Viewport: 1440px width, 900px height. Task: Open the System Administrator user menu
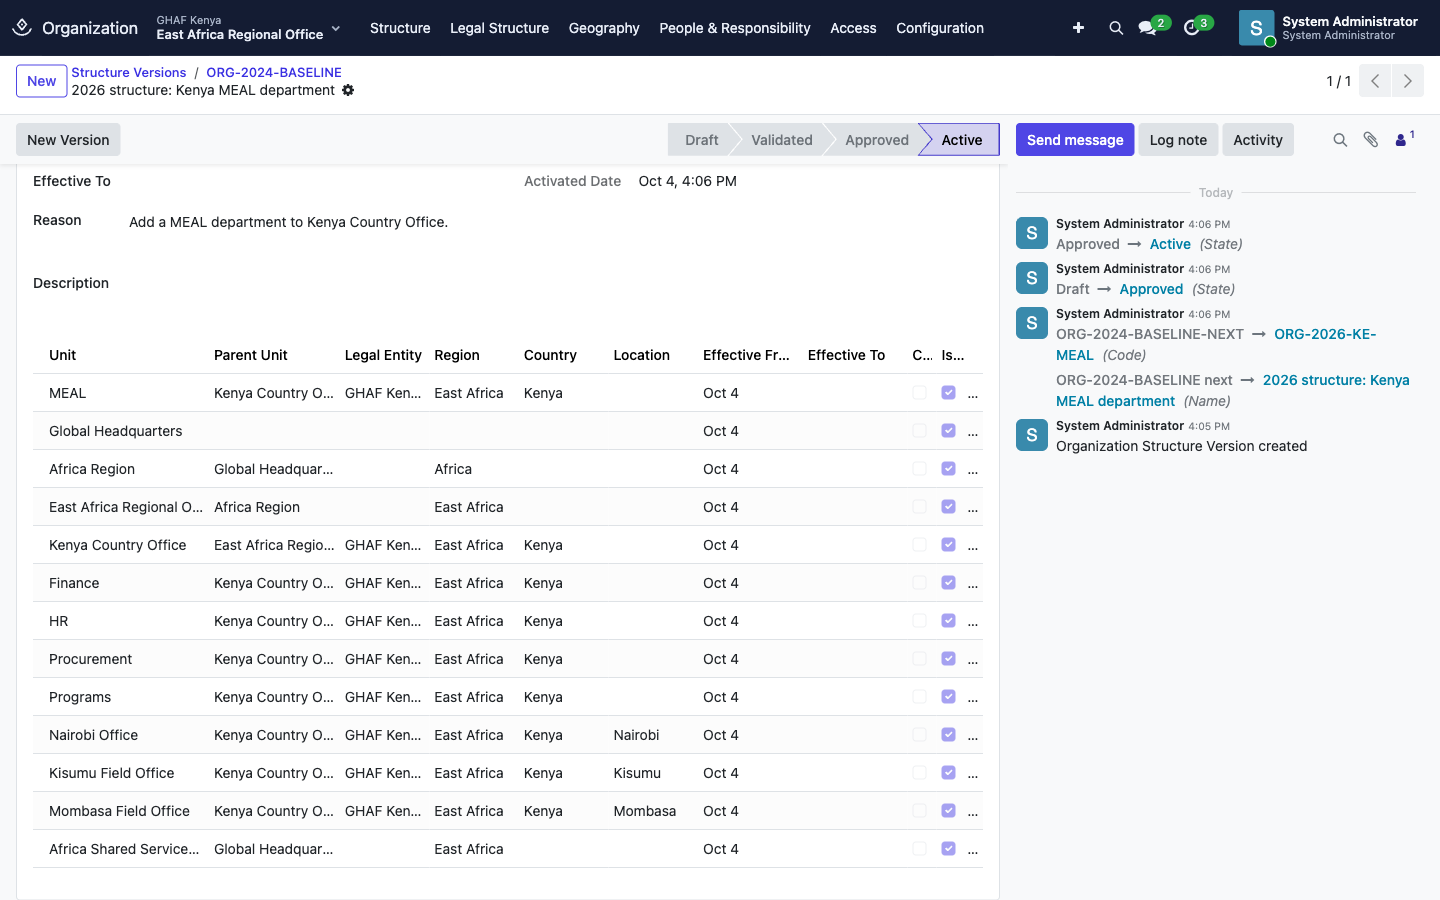point(1328,28)
